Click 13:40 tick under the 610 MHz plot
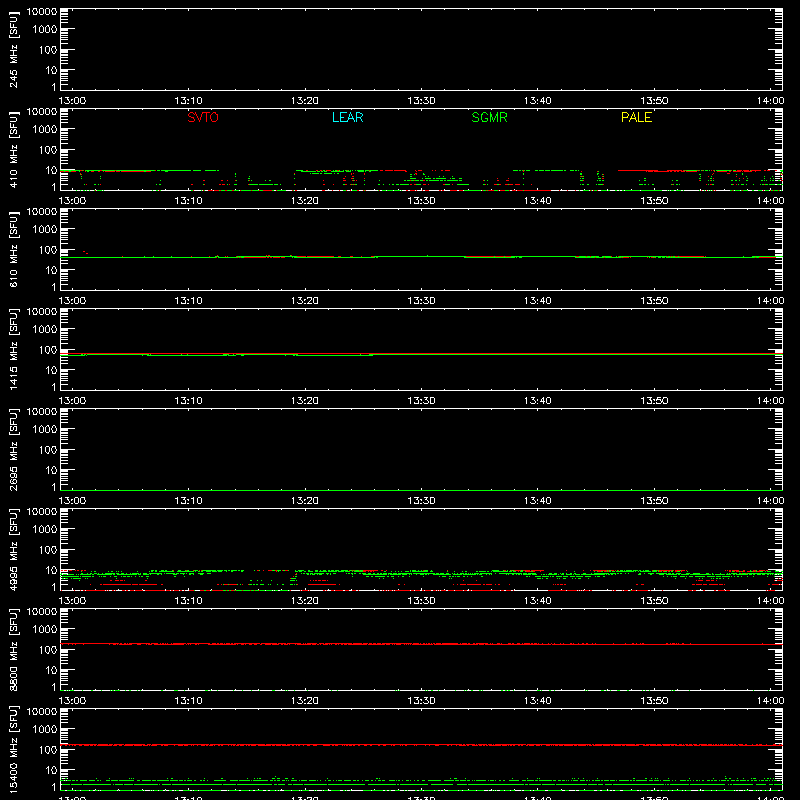Screen dimensions: 800x800 [537, 301]
